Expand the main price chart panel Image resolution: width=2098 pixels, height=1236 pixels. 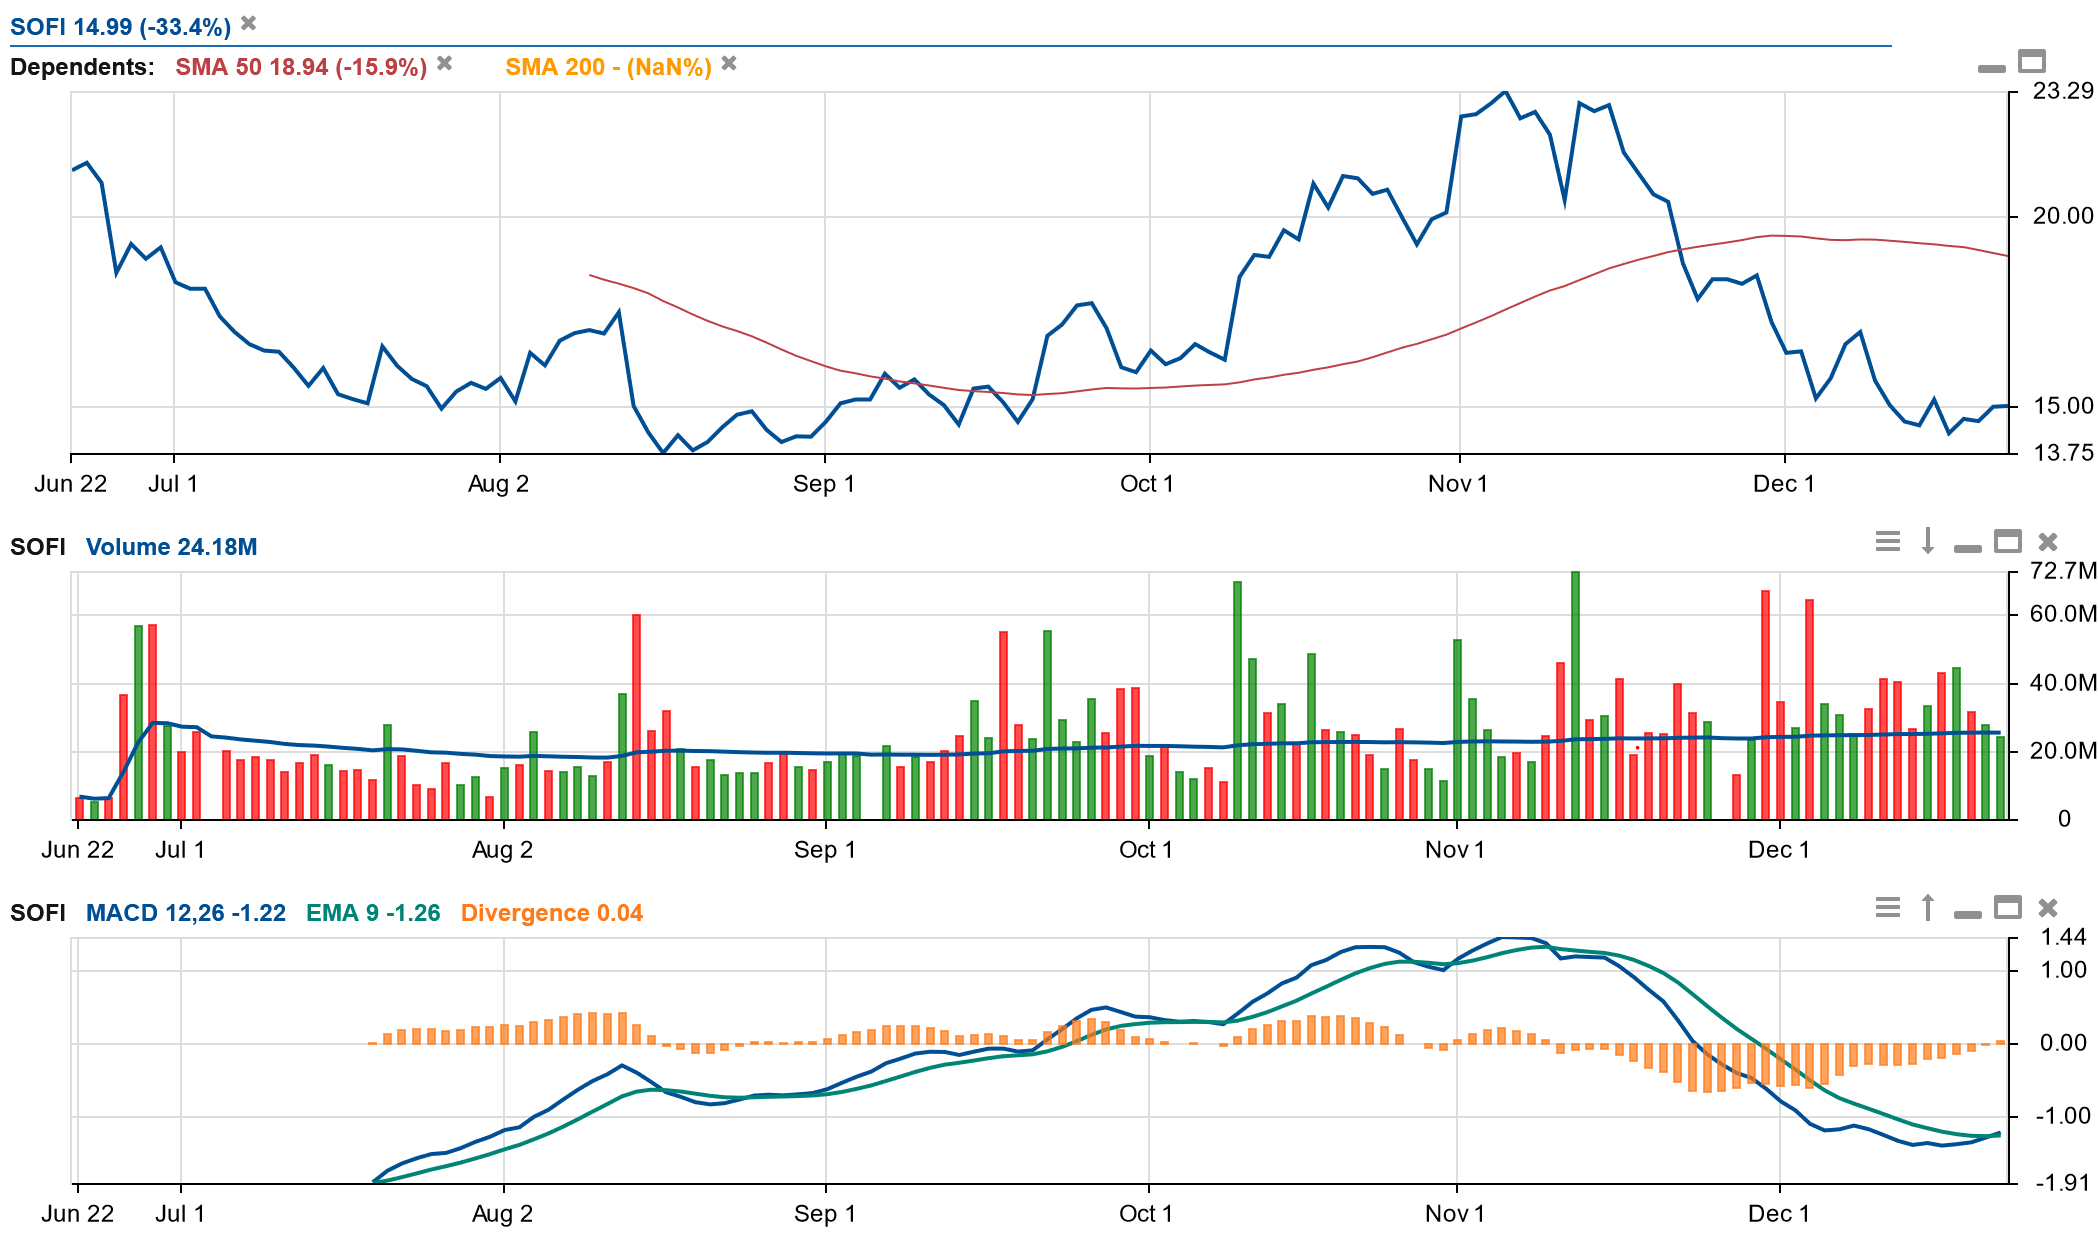tap(2031, 62)
